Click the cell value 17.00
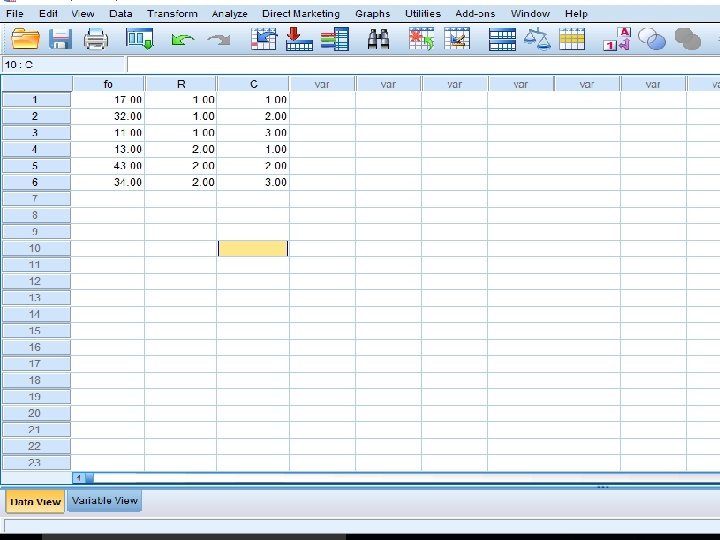This screenshot has width=720, height=540. 108,100
